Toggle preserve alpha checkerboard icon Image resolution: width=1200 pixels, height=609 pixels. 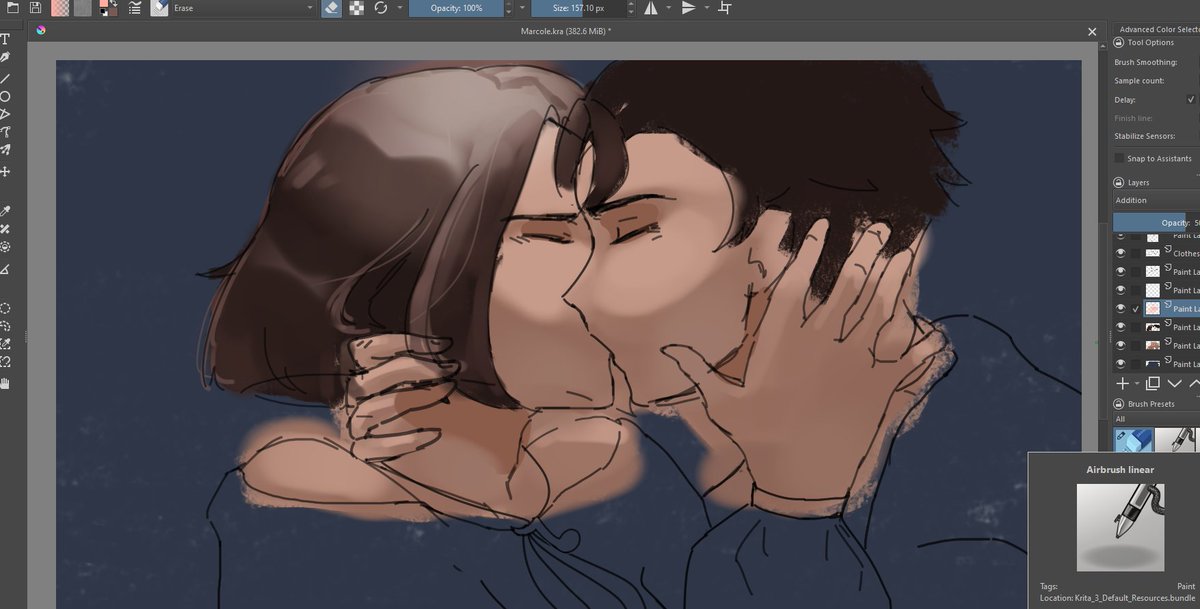pyautogui.click(x=356, y=8)
